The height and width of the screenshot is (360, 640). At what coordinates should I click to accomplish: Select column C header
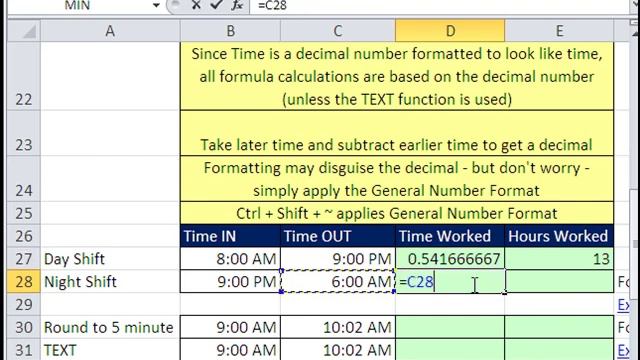coord(338,31)
